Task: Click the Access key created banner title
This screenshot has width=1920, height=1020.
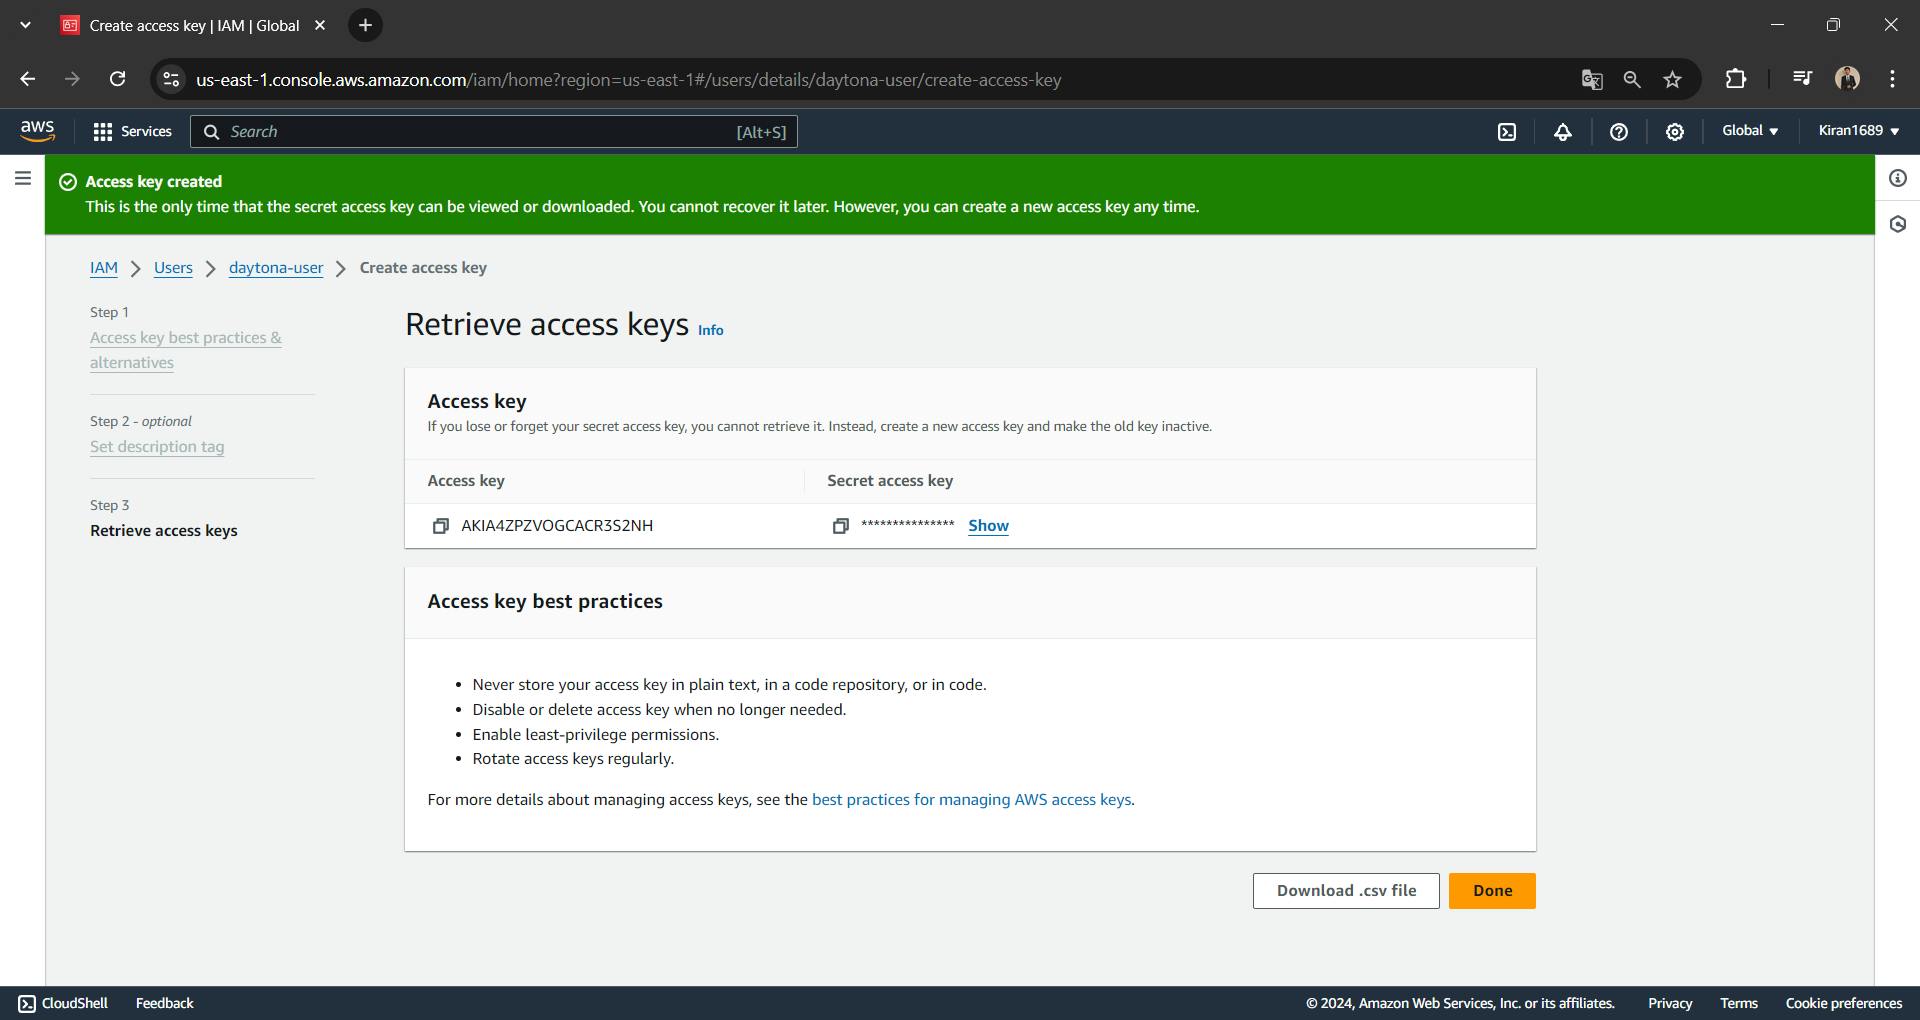Action: point(154,182)
